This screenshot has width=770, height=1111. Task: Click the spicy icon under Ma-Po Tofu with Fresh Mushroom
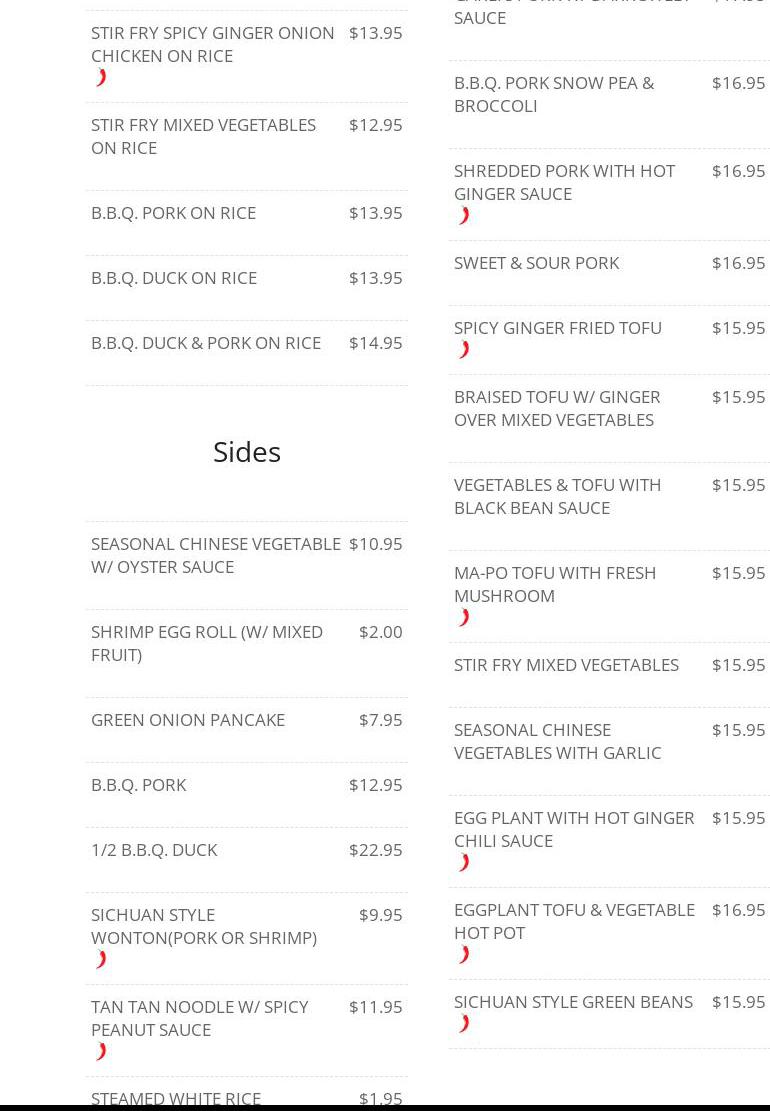click(464, 618)
